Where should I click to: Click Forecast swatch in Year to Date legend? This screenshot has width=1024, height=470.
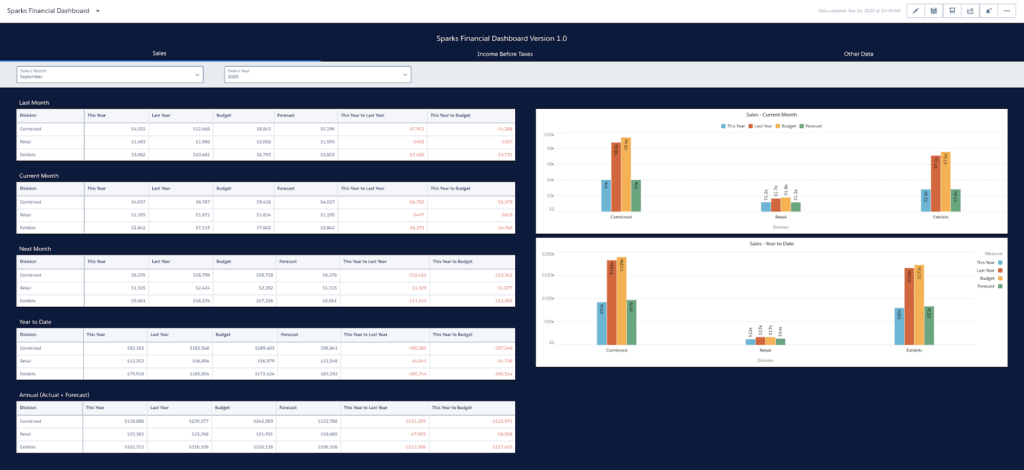(x=999, y=286)
